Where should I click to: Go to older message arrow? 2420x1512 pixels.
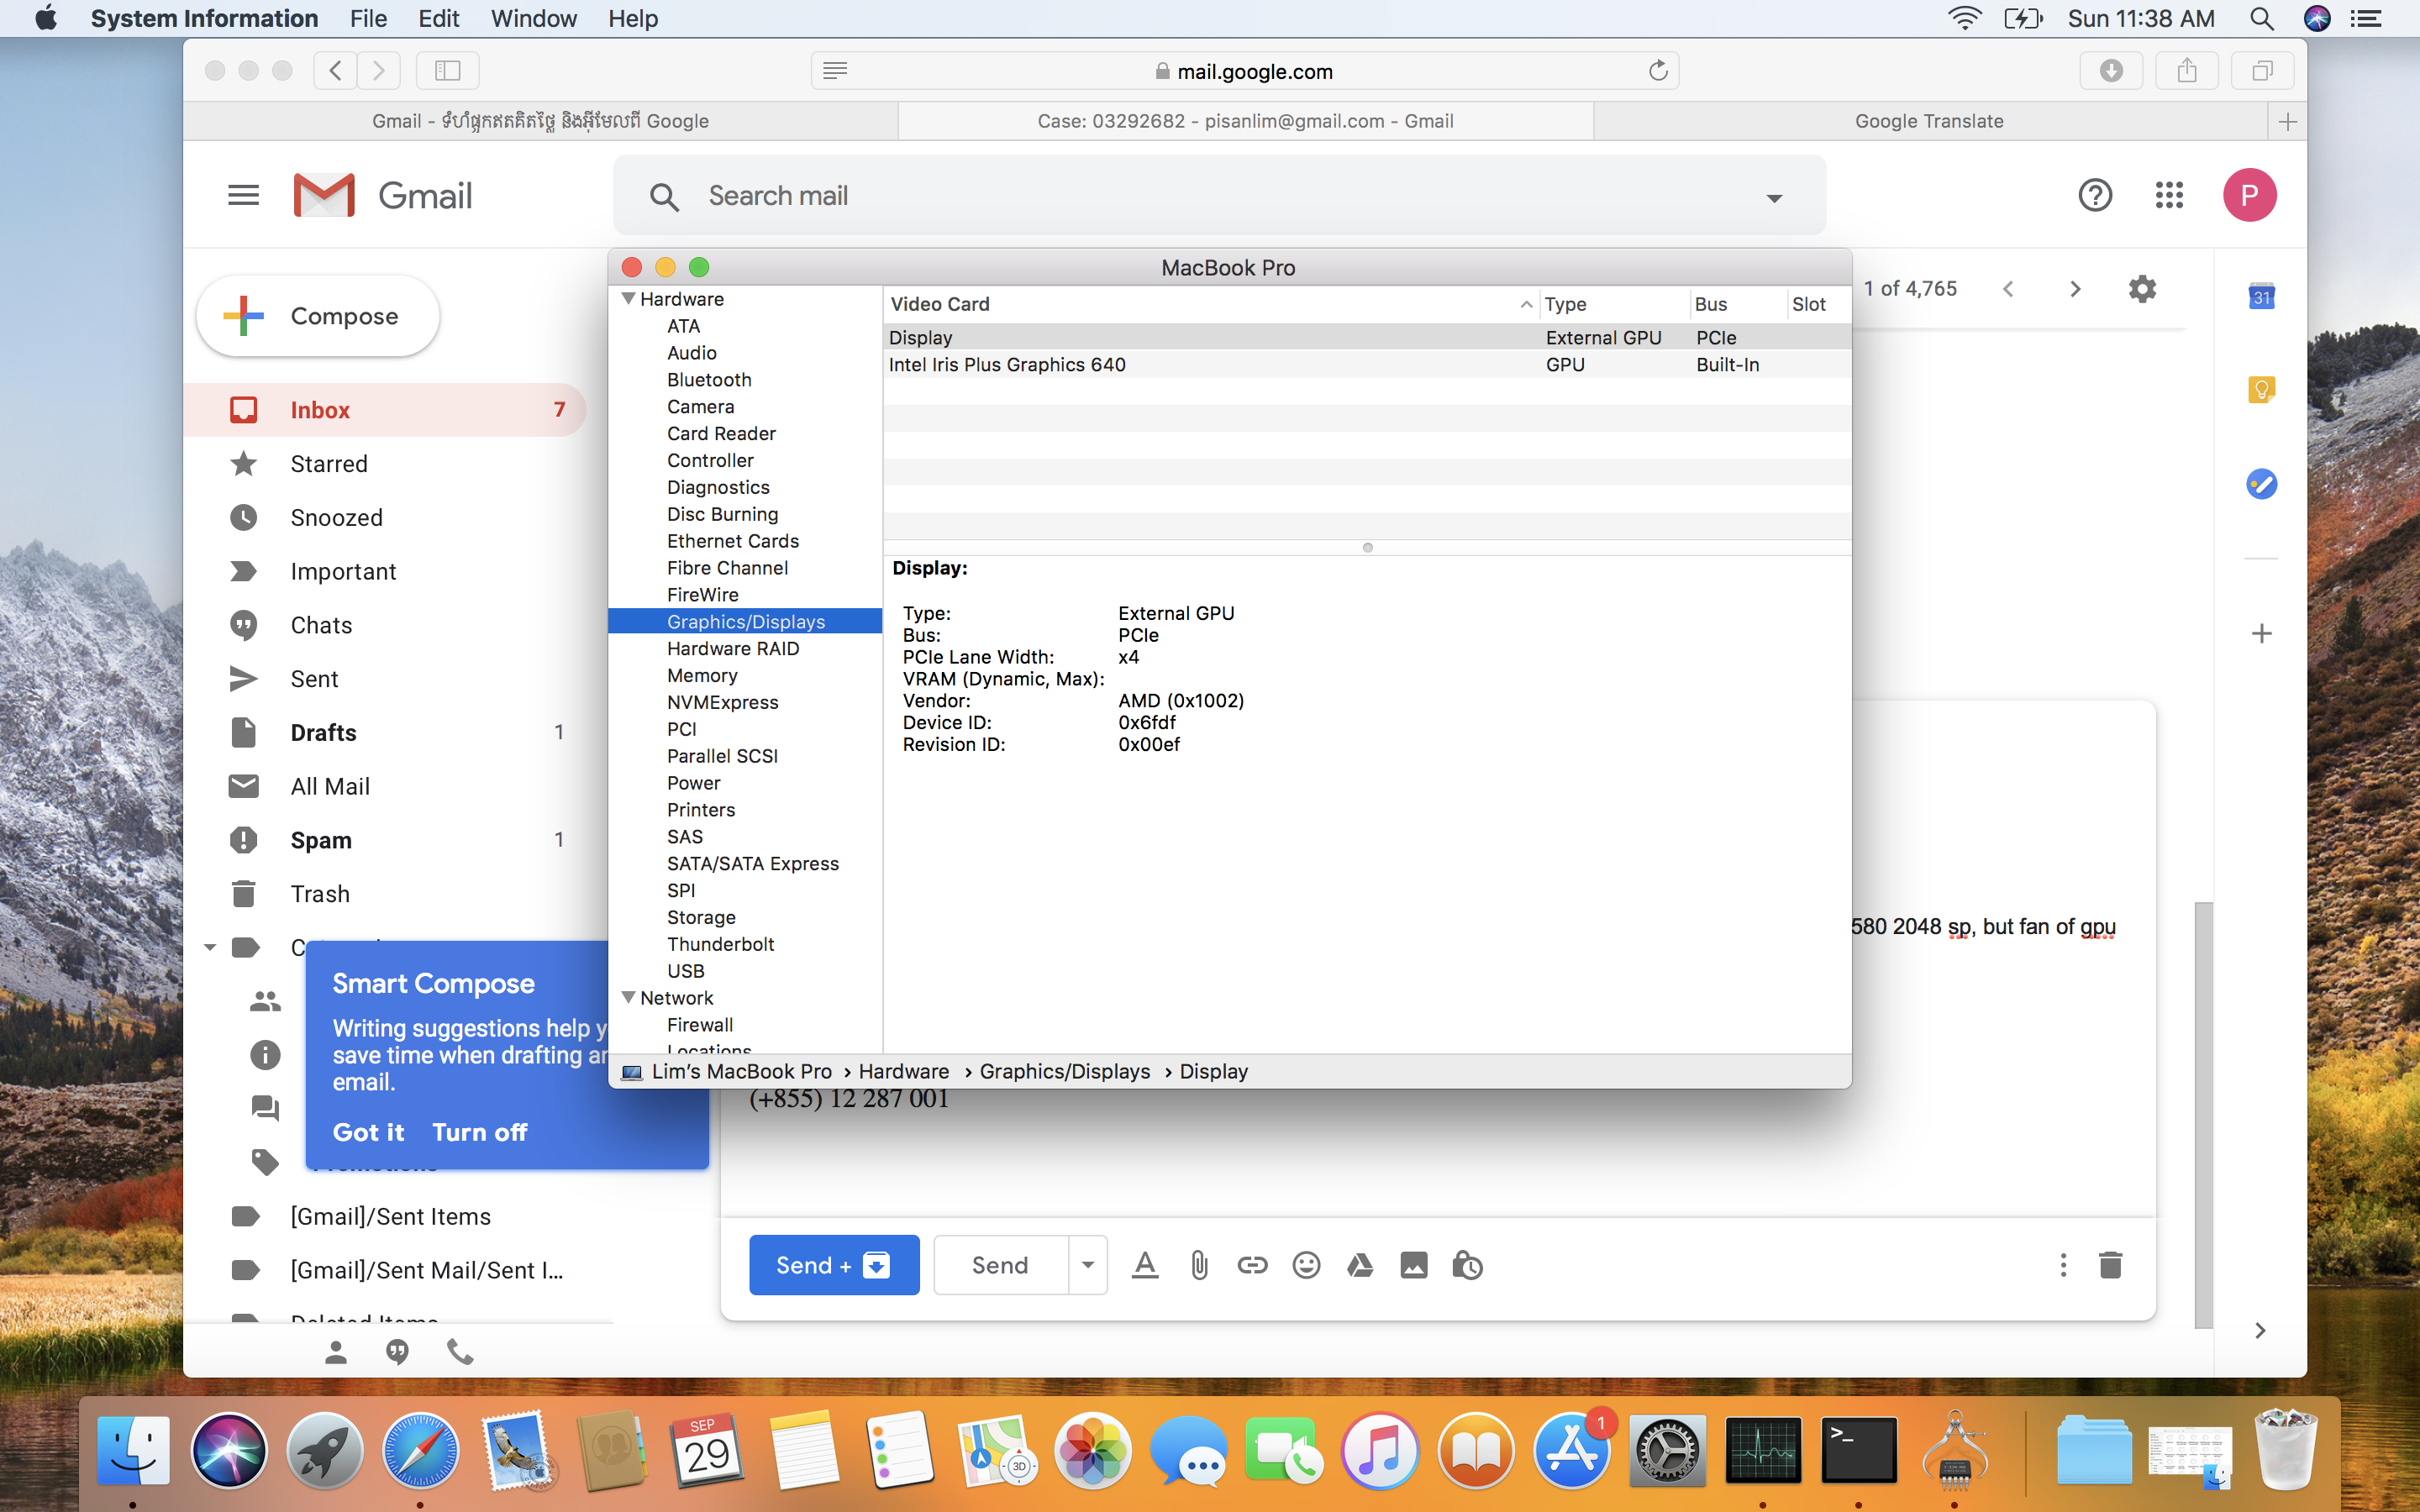click(2075, 289)
